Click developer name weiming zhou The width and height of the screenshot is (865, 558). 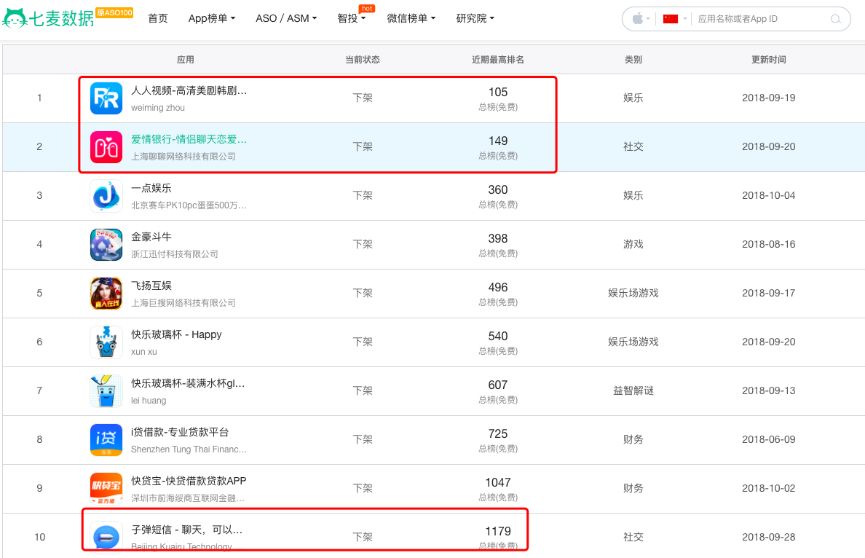(158, 108)
